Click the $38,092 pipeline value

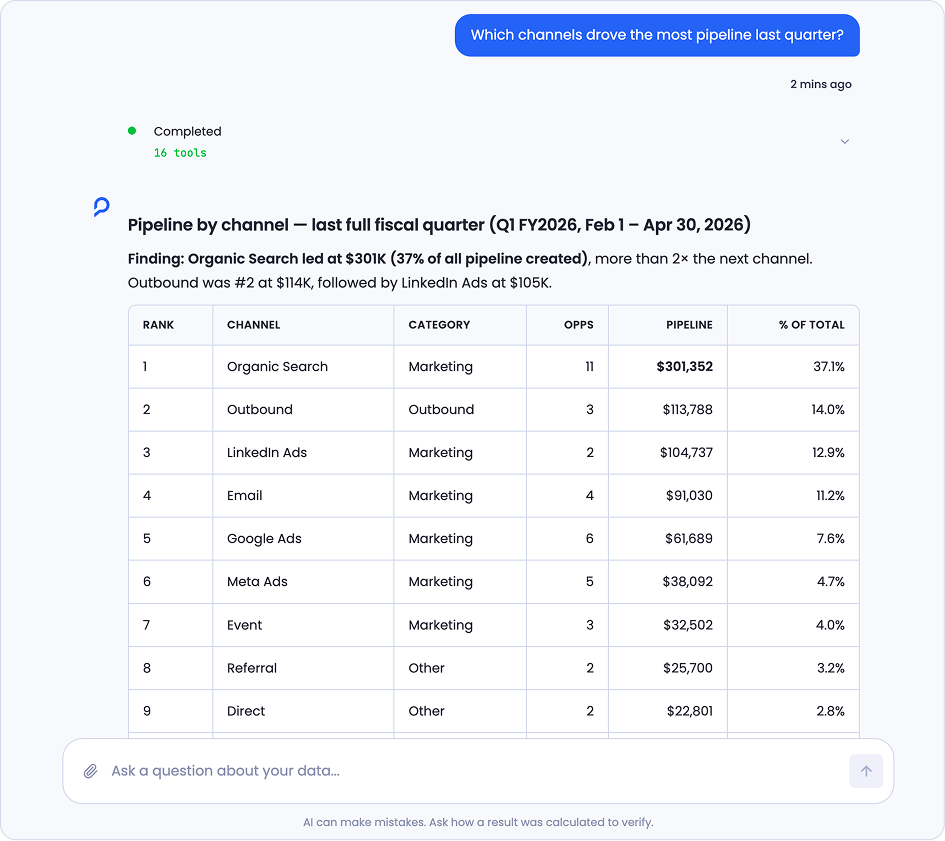(x=688, y=582)
